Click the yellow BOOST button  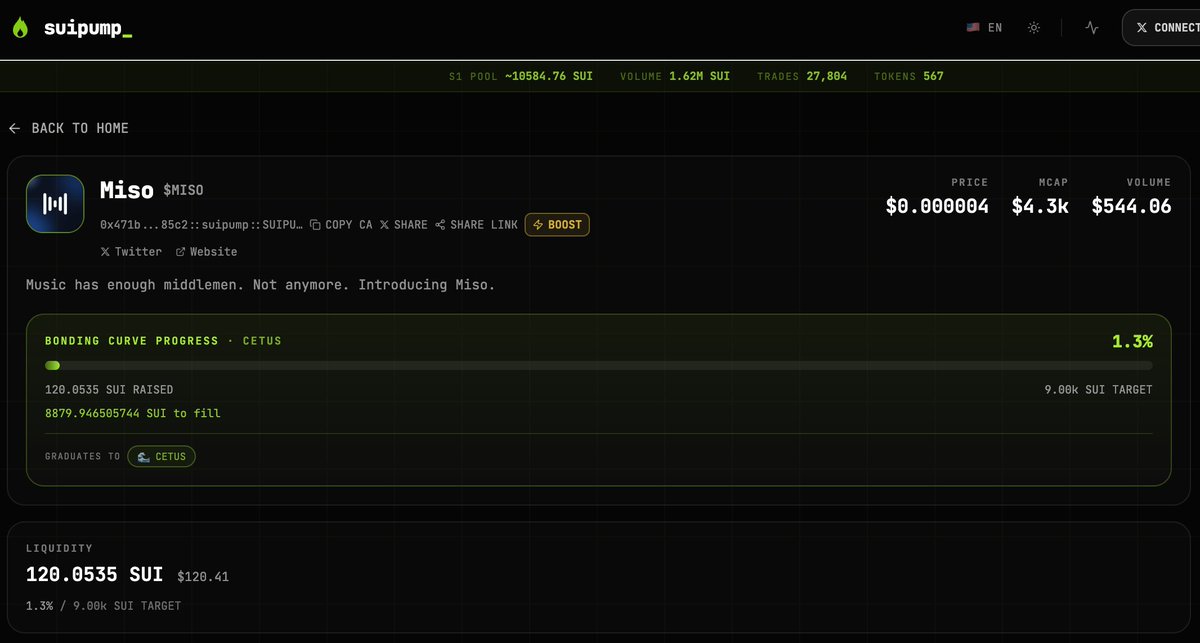pos(557,225)
